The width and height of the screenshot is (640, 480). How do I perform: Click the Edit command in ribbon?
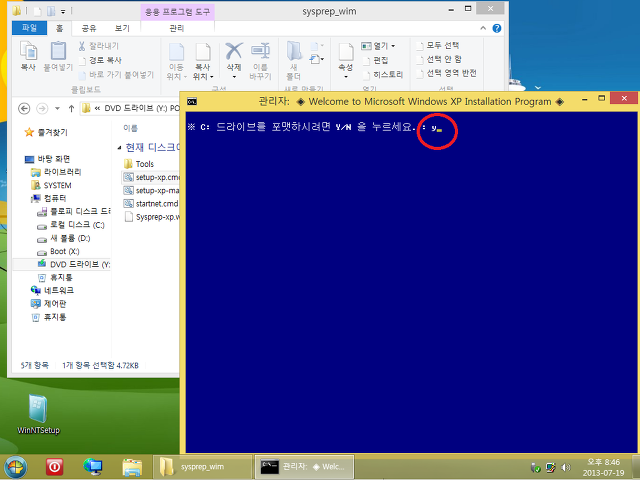[x=376, y=60]
